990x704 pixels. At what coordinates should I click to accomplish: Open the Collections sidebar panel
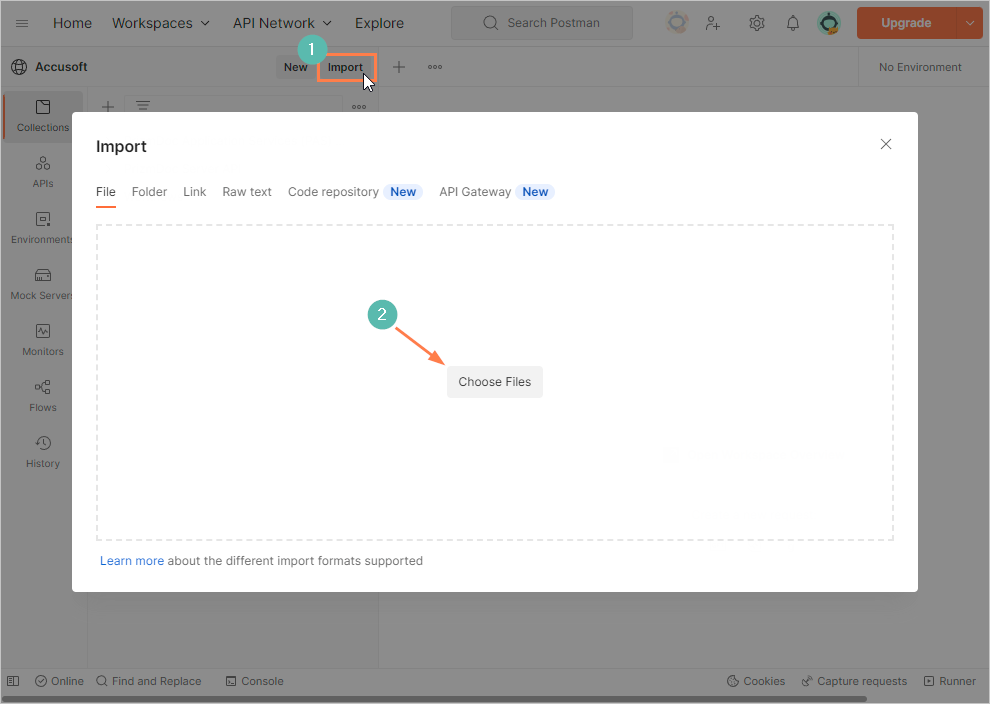pos(43,116)
